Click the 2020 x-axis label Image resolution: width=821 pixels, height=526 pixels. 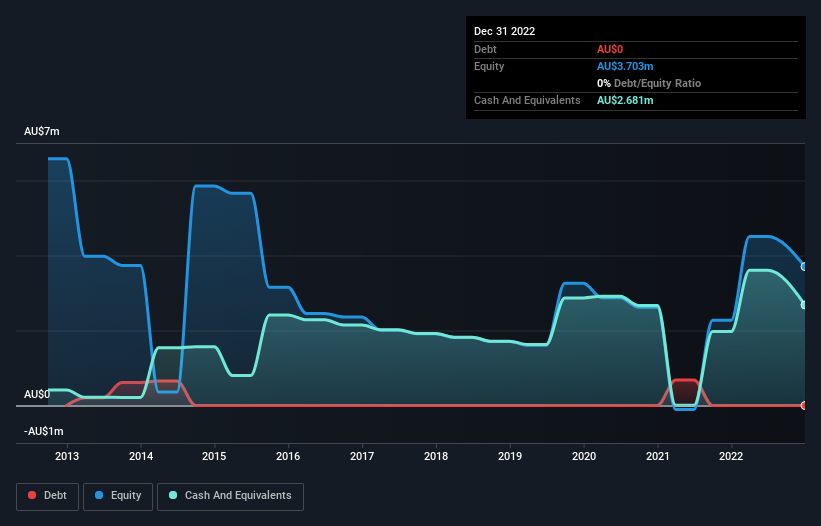tap(584, 456)
